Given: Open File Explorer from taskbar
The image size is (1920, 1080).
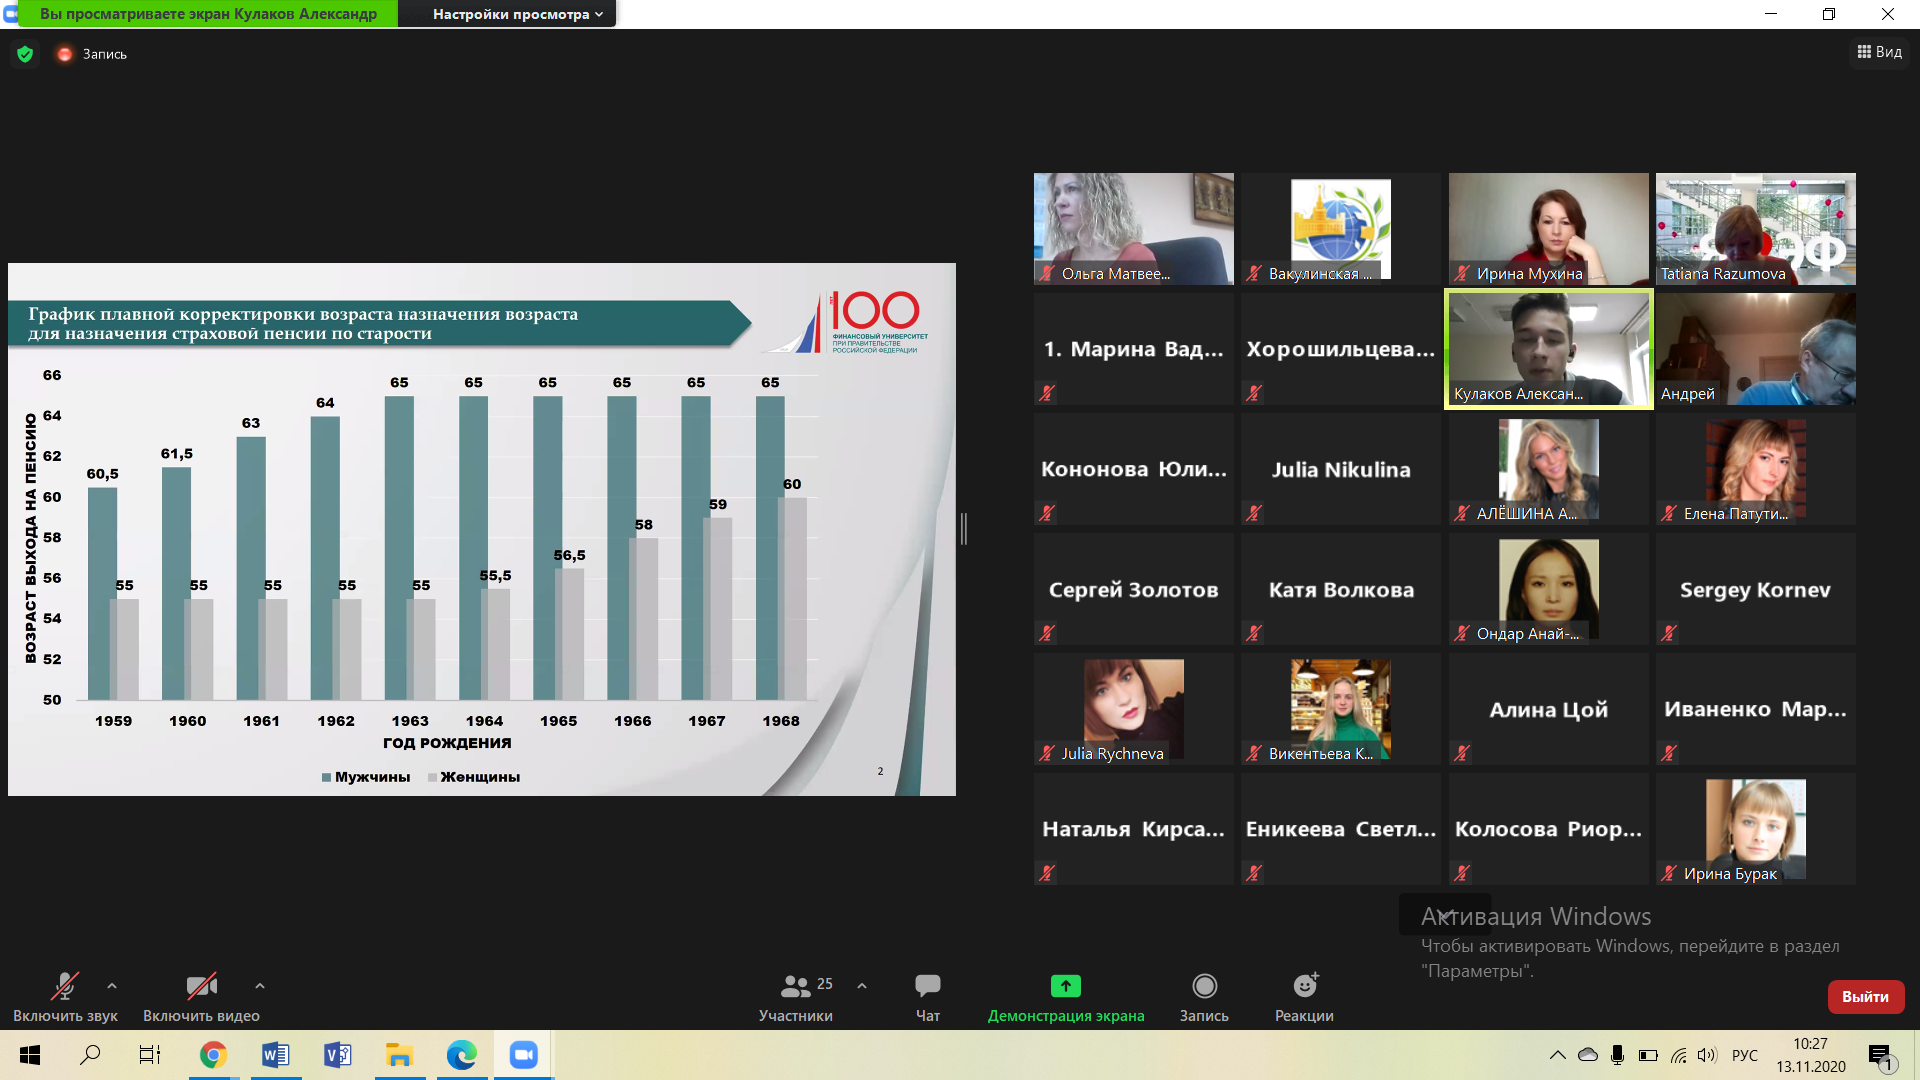Looking at the screenshot, I should coord(400,1055).
